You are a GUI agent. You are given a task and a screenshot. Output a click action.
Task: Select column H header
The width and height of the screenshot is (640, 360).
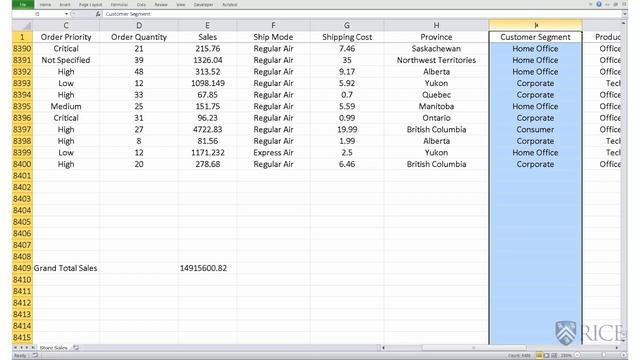(436, 25)
